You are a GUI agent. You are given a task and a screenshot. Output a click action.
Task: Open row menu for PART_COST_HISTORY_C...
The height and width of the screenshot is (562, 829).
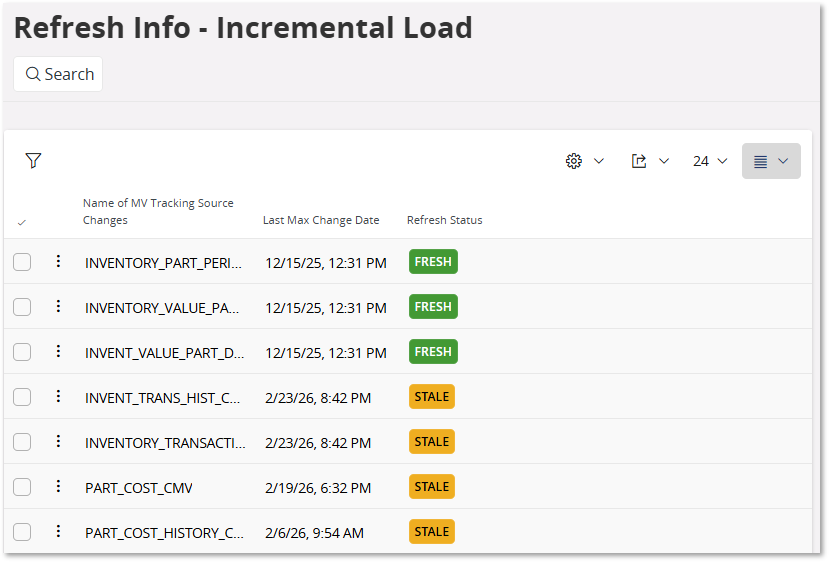pos(58,530)
